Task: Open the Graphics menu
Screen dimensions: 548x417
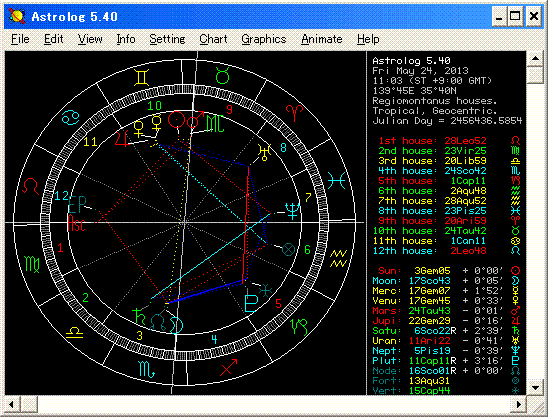Action: tap(264, 39)
